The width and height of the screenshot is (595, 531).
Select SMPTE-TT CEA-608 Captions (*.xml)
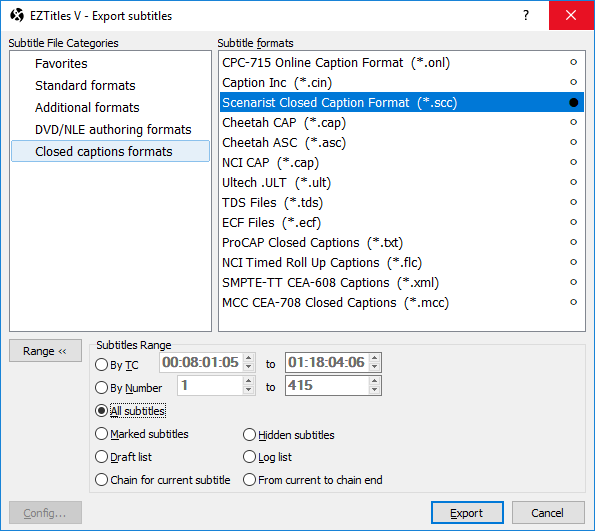click(x=401, y=282)
